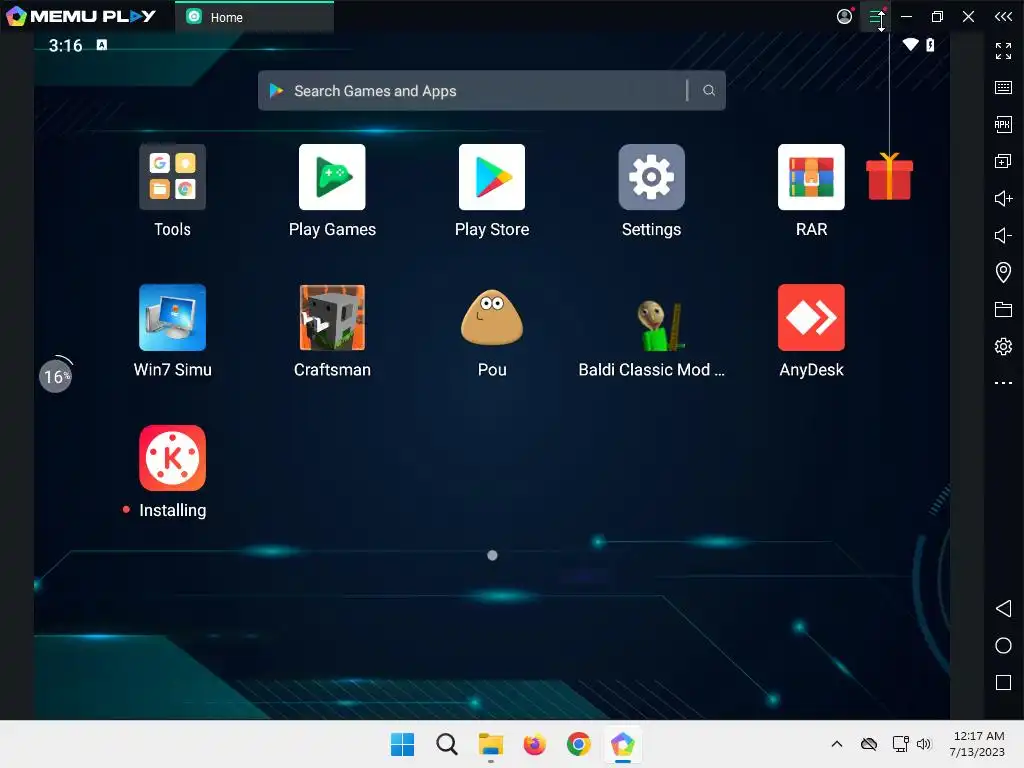Select MEmu Play taskbar icon
This screenshot has width=1024, height=768.
pos(622,744)
